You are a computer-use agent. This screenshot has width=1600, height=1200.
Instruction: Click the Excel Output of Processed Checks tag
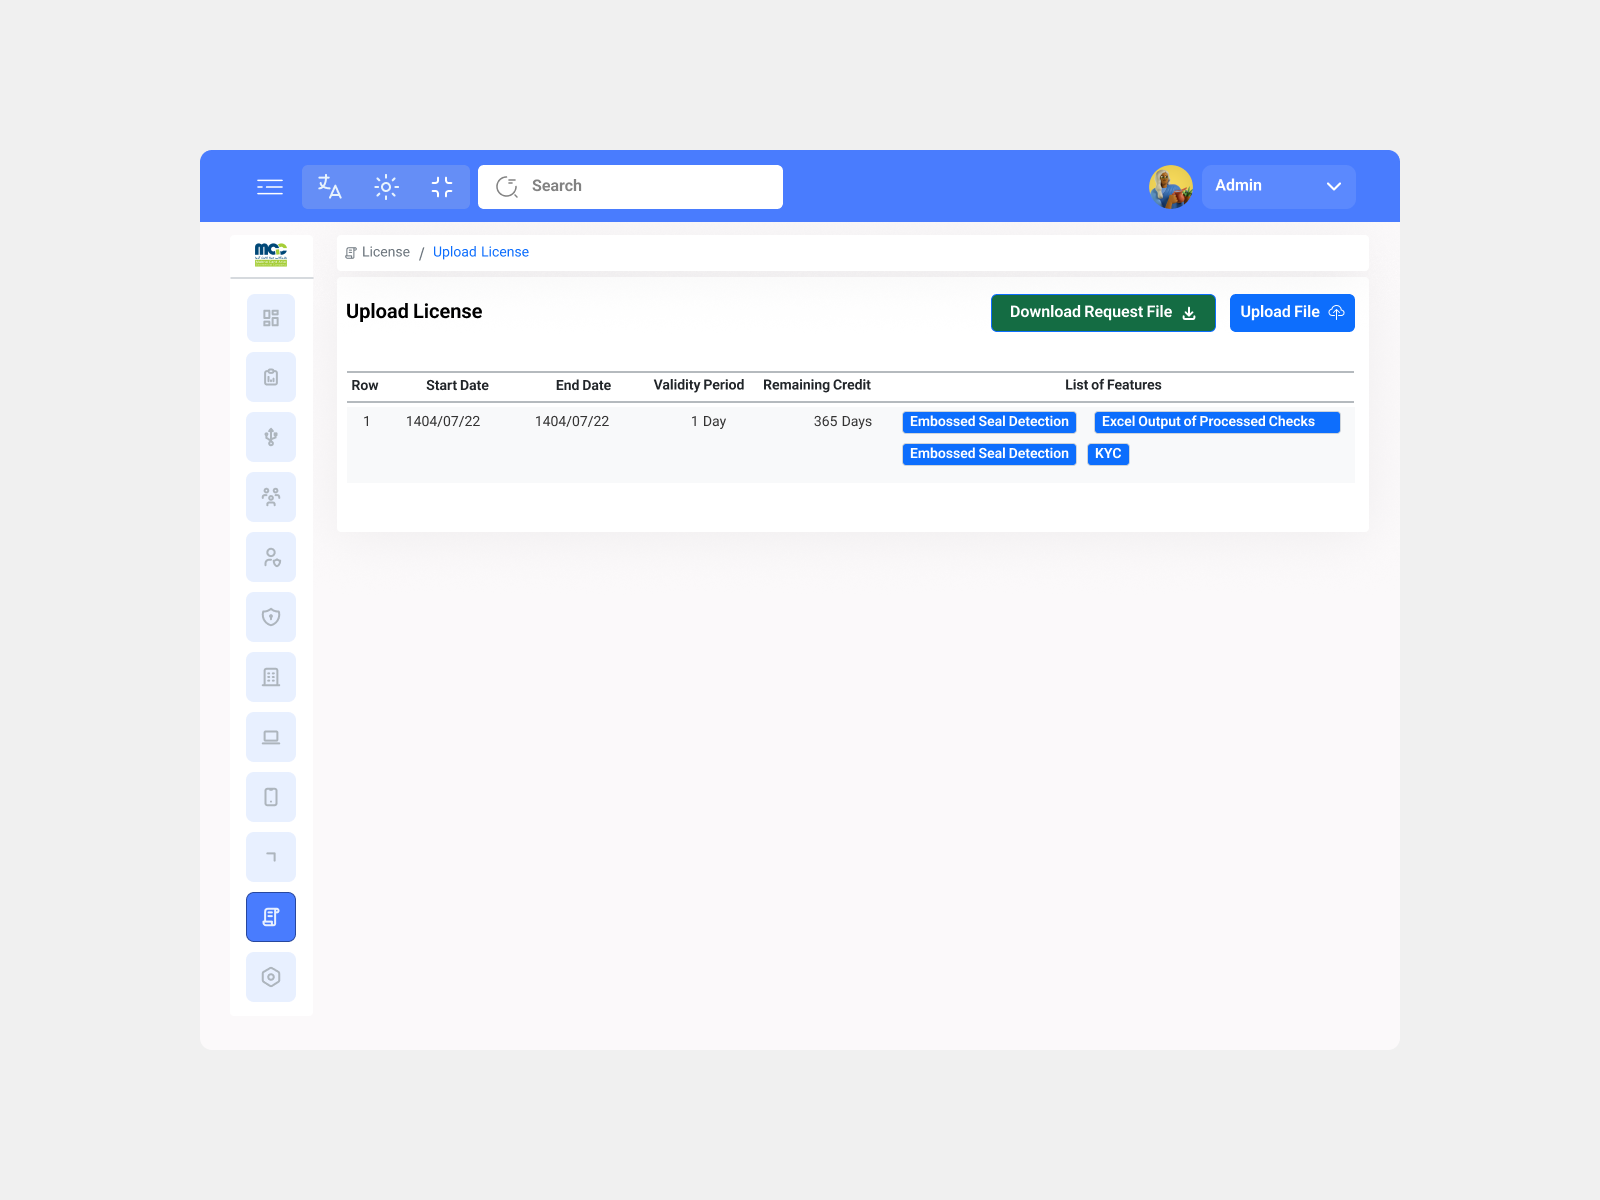[1217, 422]
